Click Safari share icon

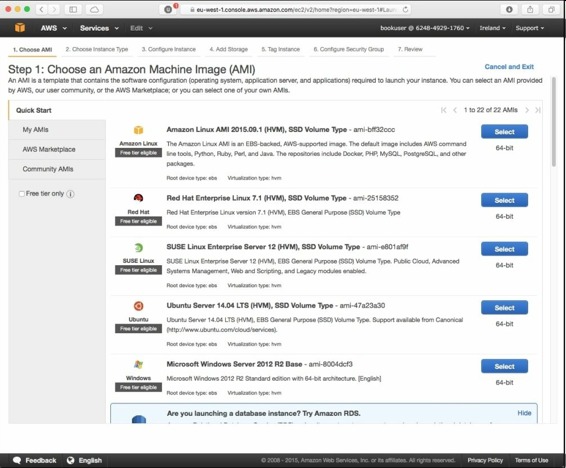click(x=530, y=10)
